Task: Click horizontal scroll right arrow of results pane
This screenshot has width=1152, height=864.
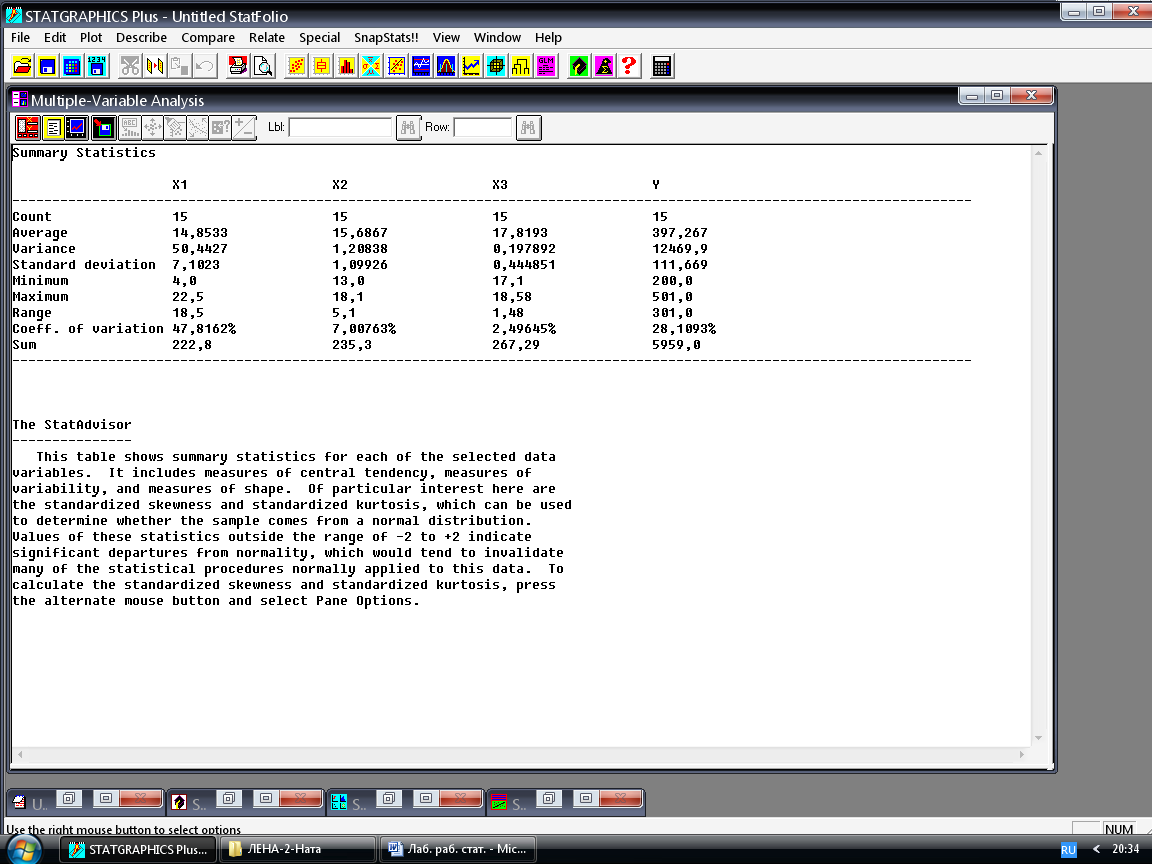Action: tap(1021, 755)
